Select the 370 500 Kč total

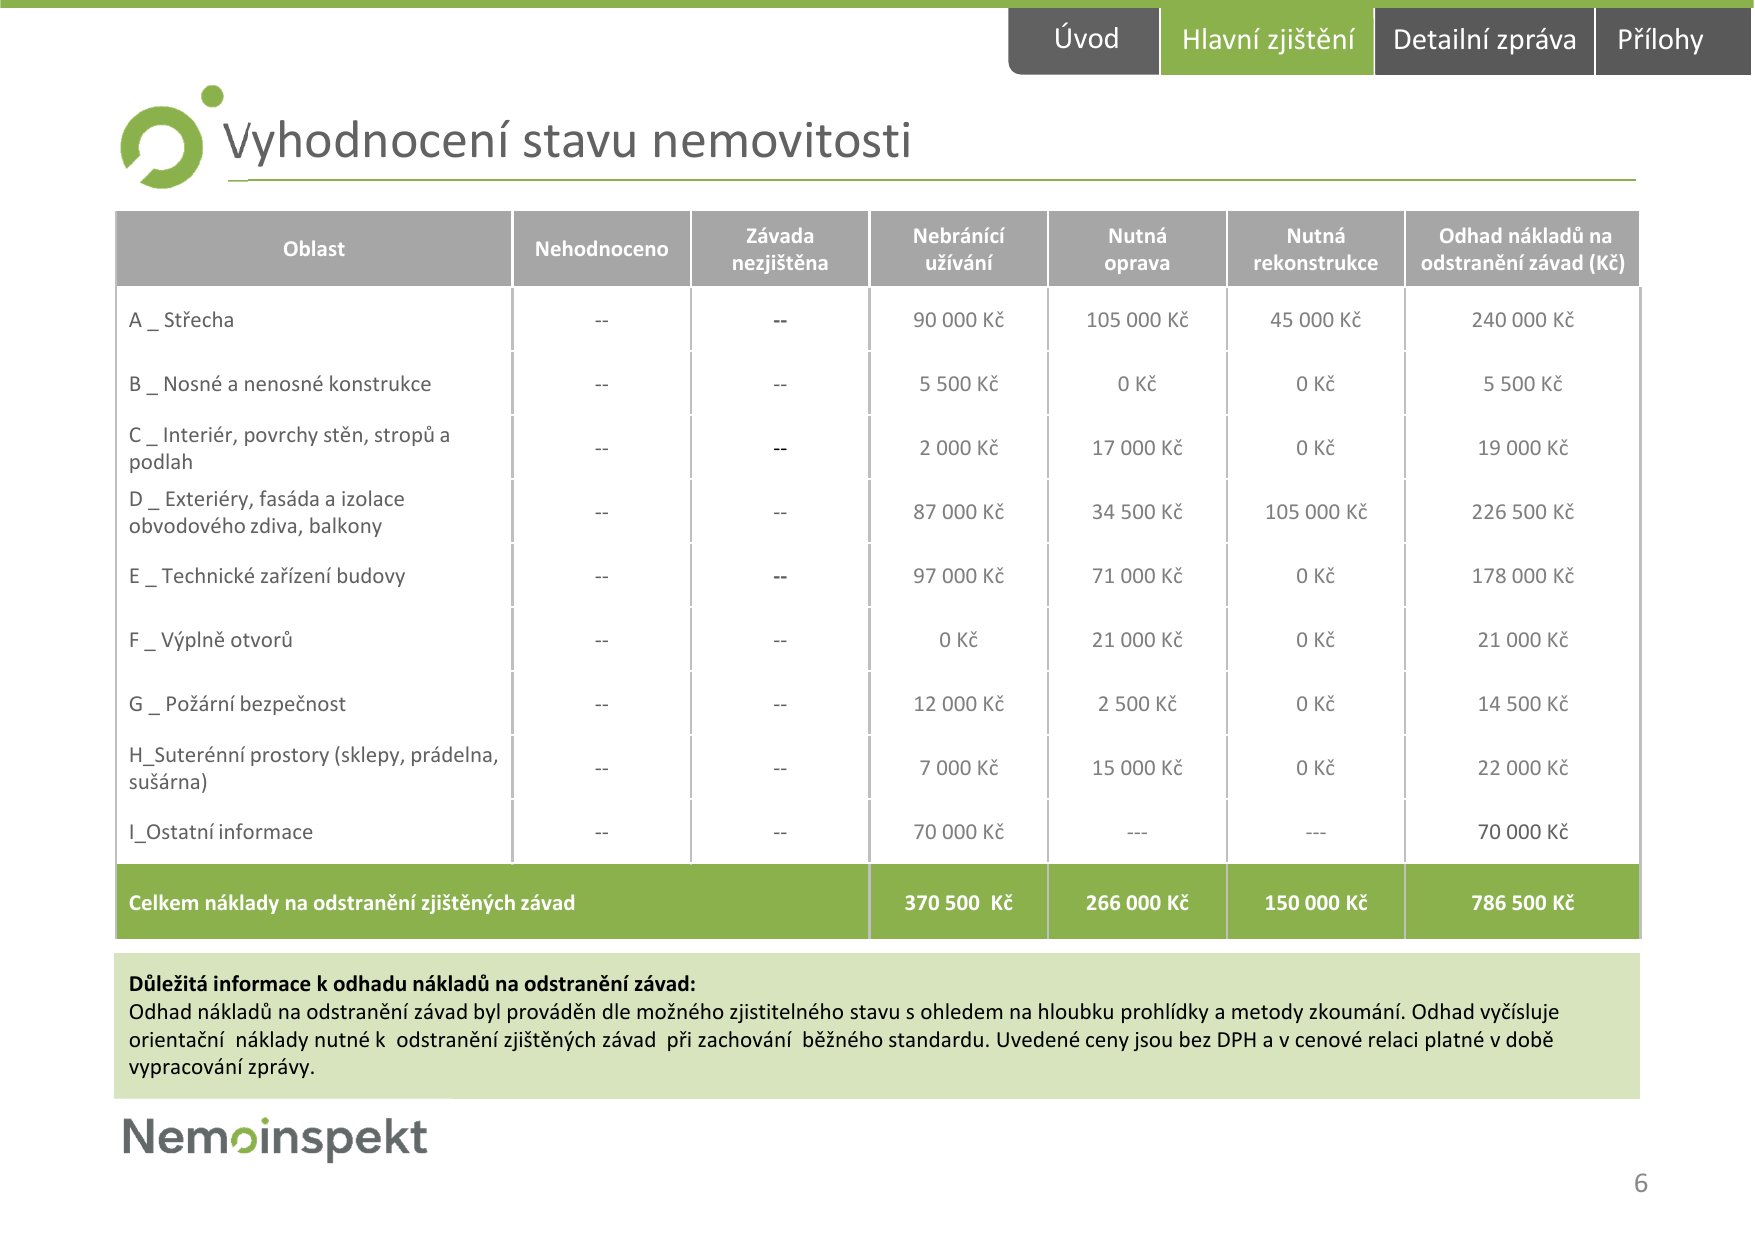(958, 903)
